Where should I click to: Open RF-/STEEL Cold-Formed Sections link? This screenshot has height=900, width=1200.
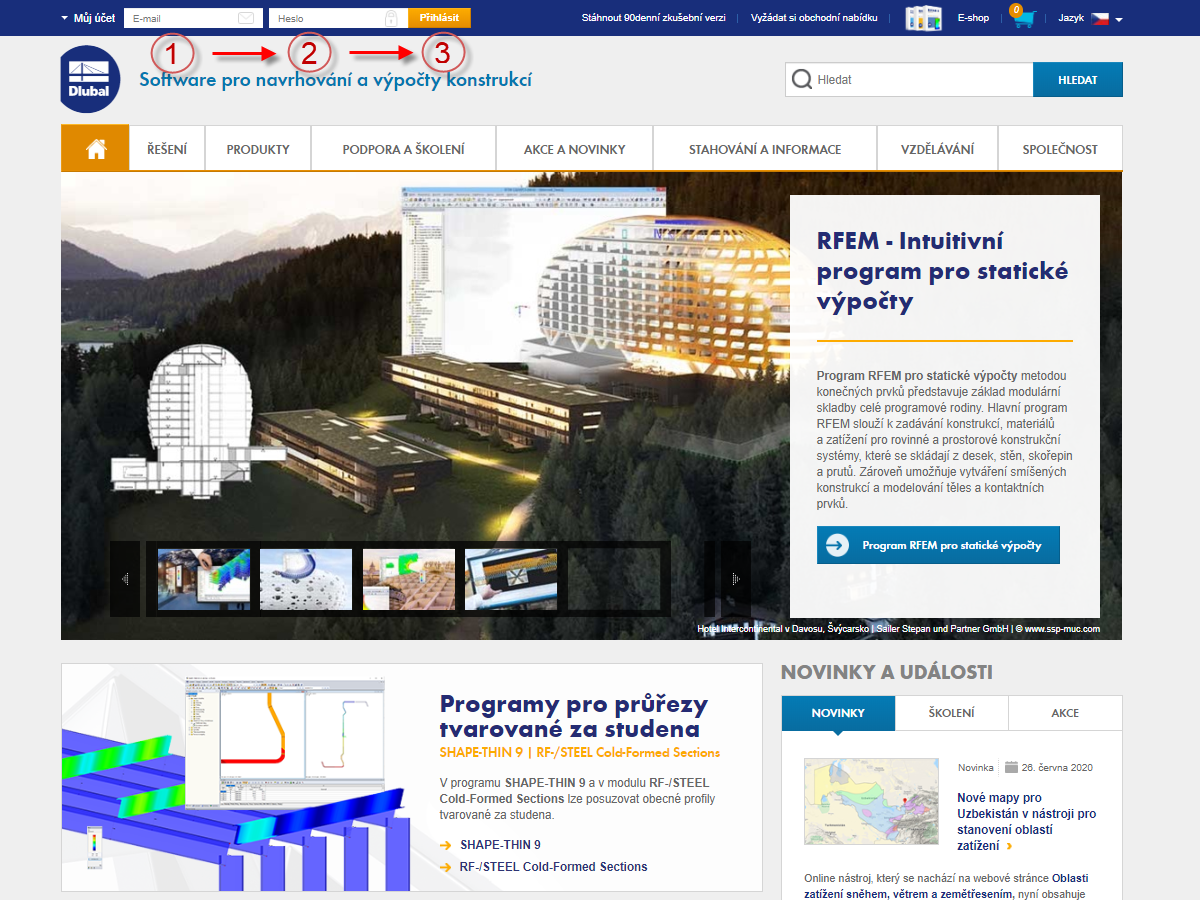click(x=553, y=867)
